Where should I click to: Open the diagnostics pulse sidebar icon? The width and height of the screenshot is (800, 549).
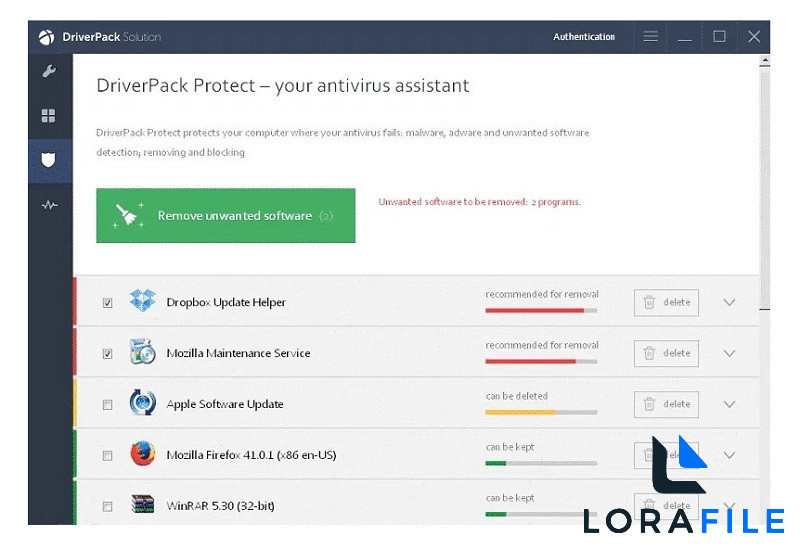coord(49,205)
